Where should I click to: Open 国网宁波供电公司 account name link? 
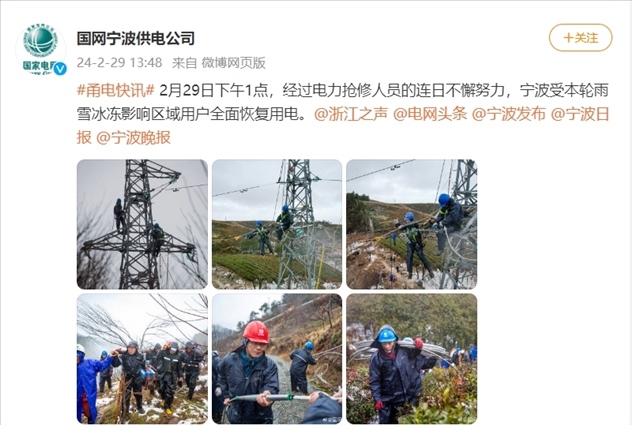coord(136,38)
